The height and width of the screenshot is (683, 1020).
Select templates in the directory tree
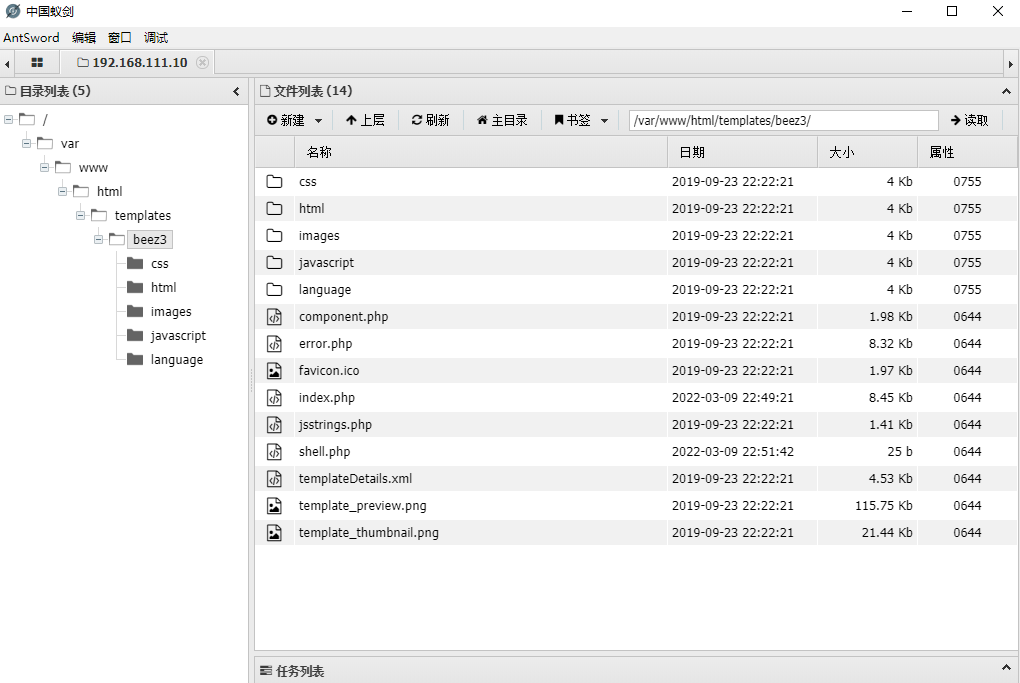pos(142,215)
